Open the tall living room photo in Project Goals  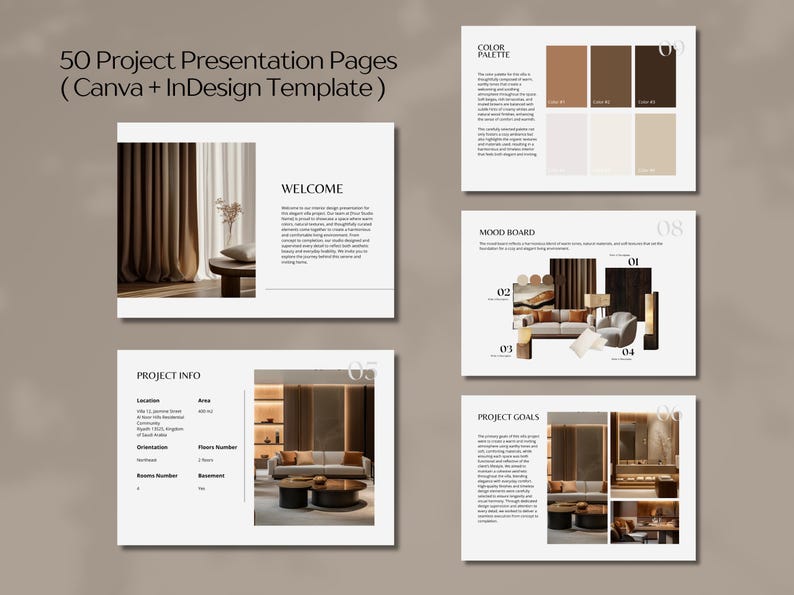[577, 478]
